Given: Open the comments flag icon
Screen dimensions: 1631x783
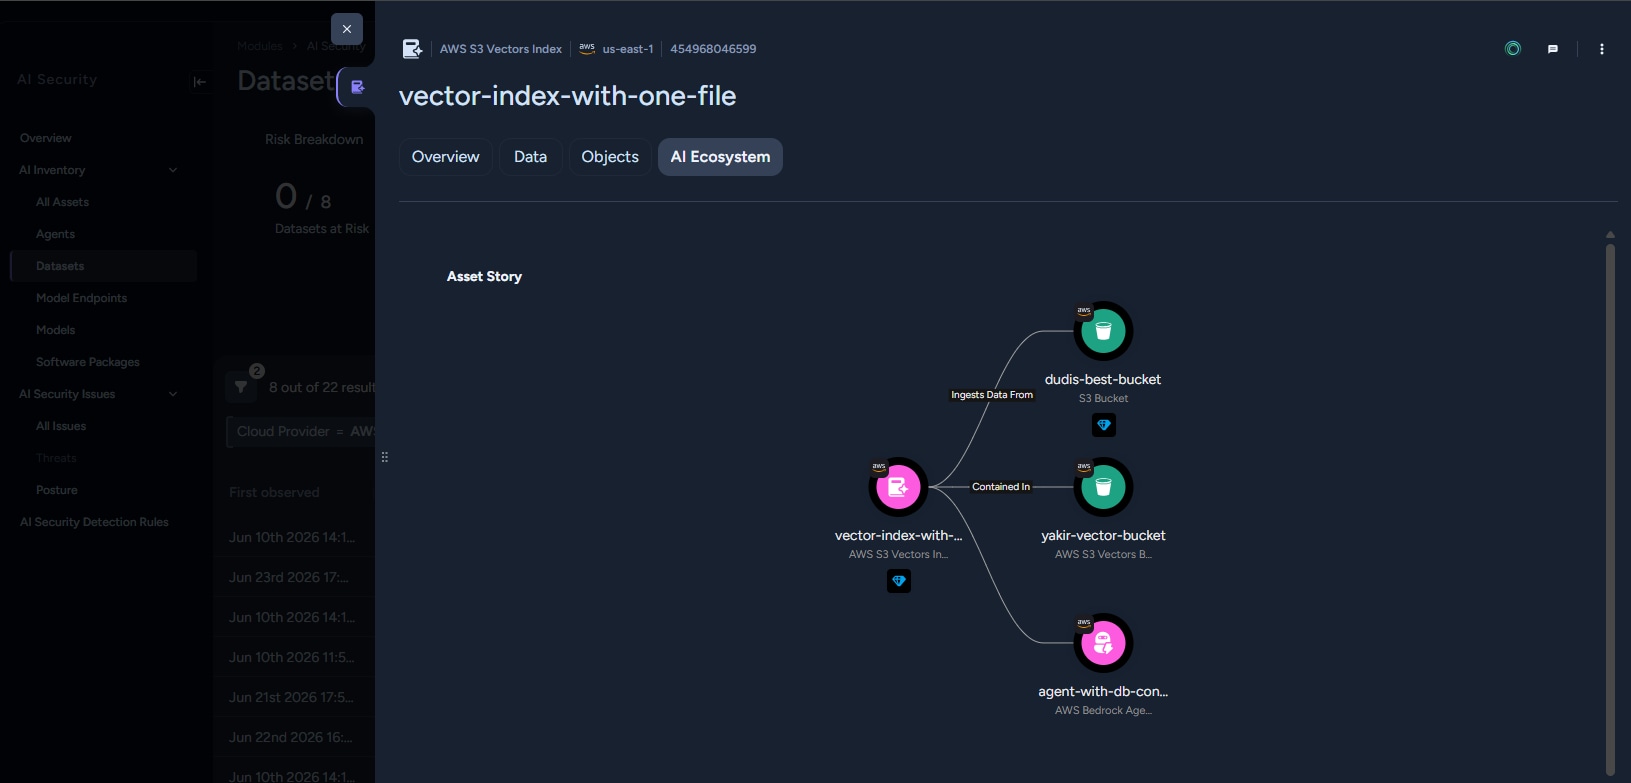Looking at the screenshot, I should tap(1553, 48).
